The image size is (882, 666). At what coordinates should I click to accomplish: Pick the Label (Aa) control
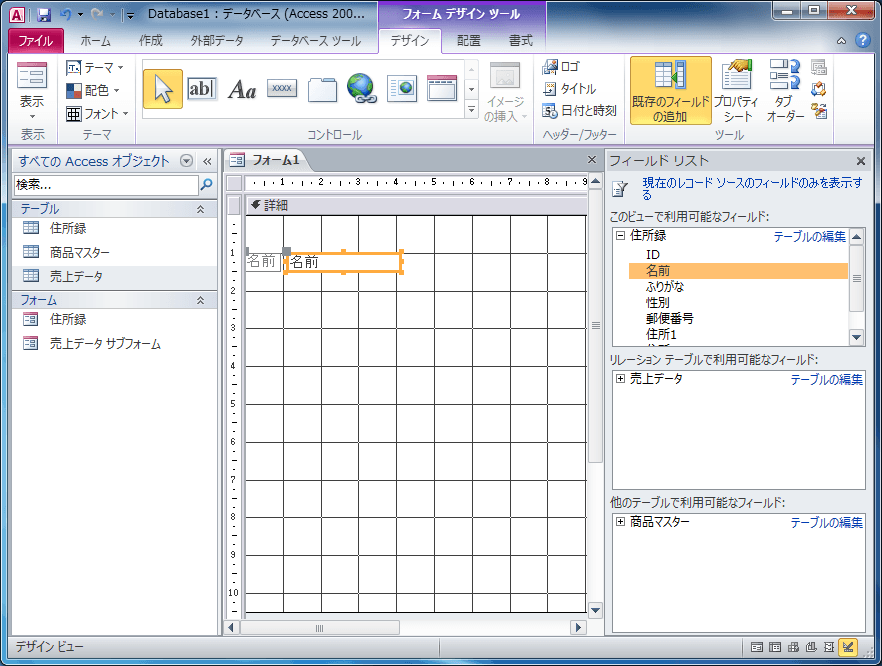point(242,89)
